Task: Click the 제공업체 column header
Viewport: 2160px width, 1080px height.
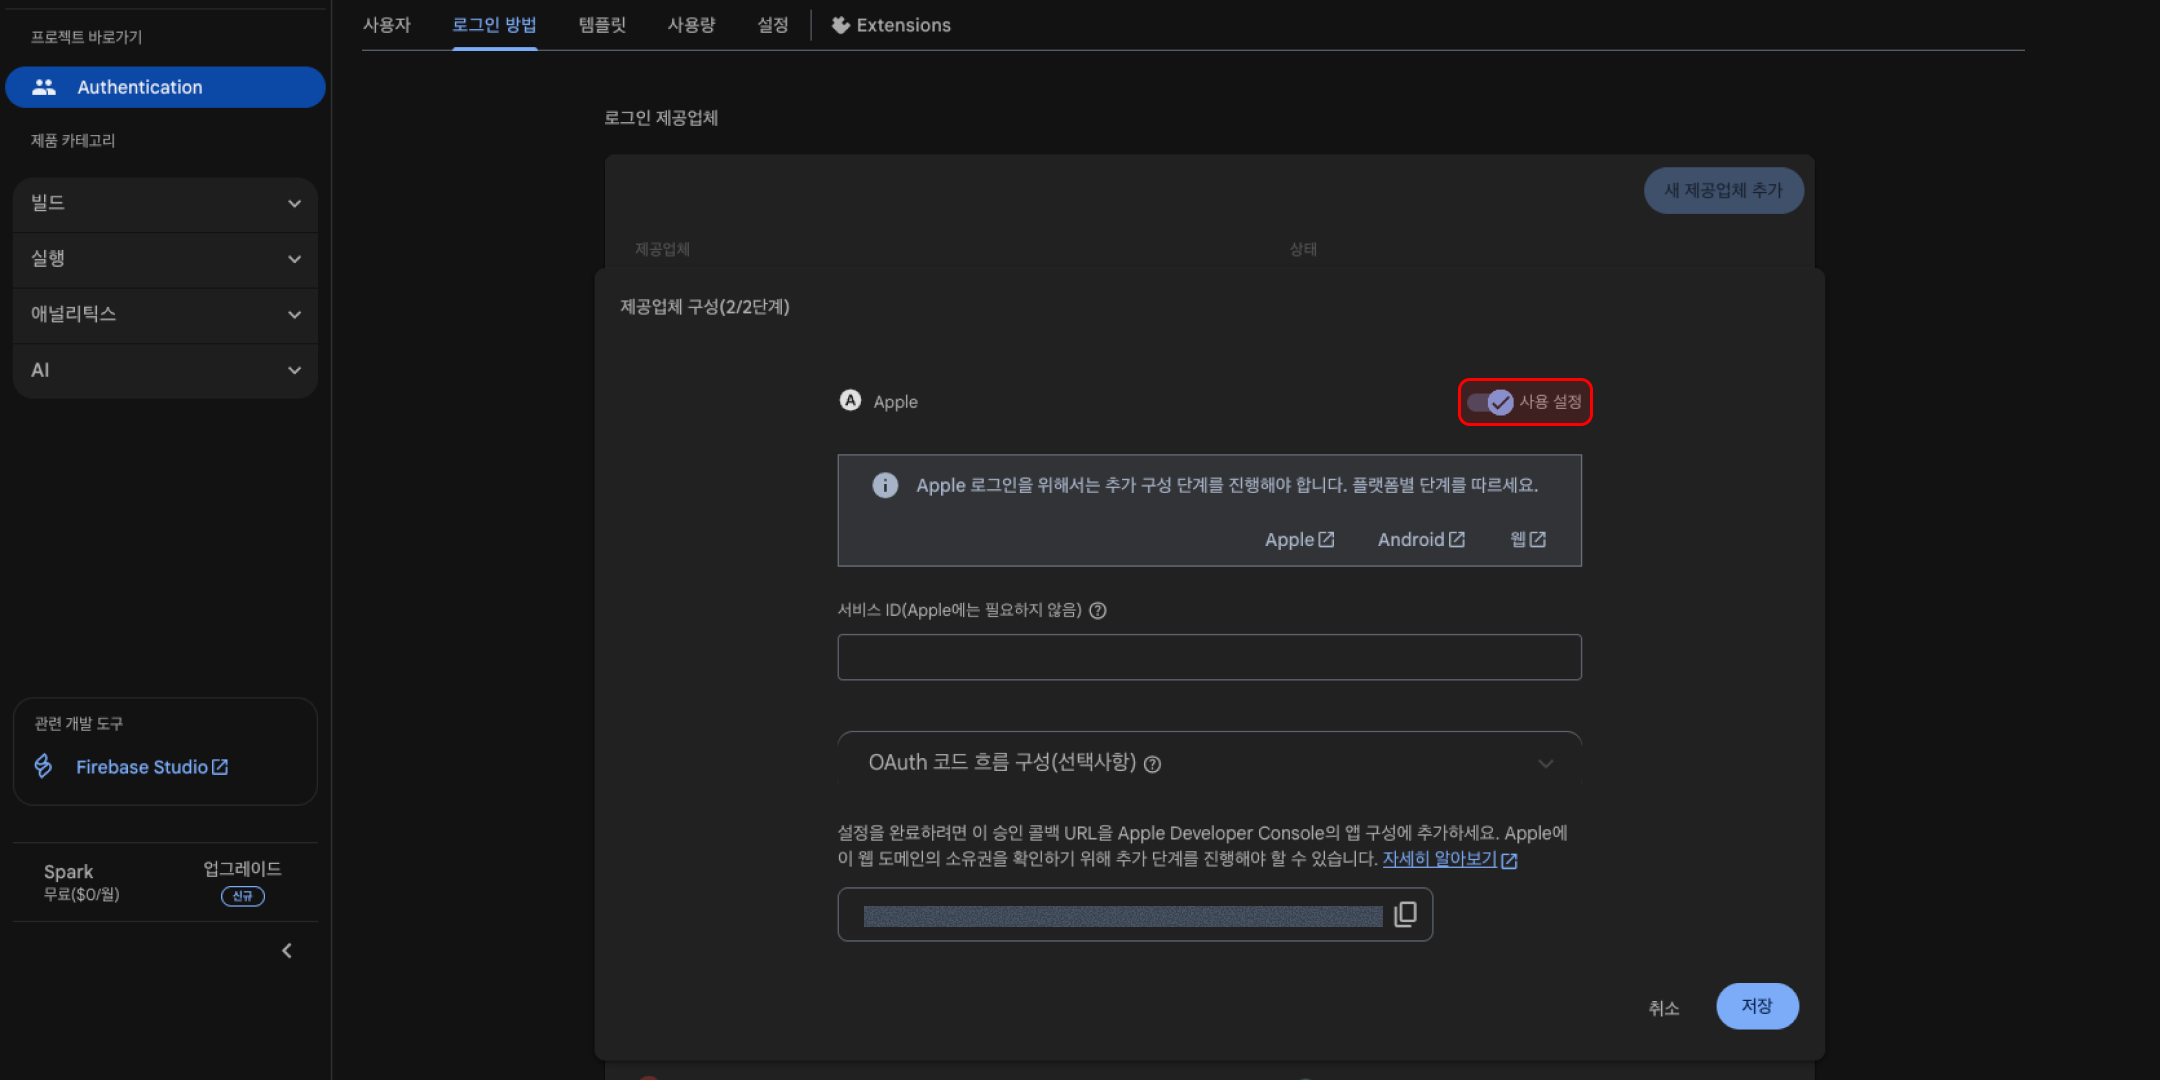Action: (x=662, y=249)
